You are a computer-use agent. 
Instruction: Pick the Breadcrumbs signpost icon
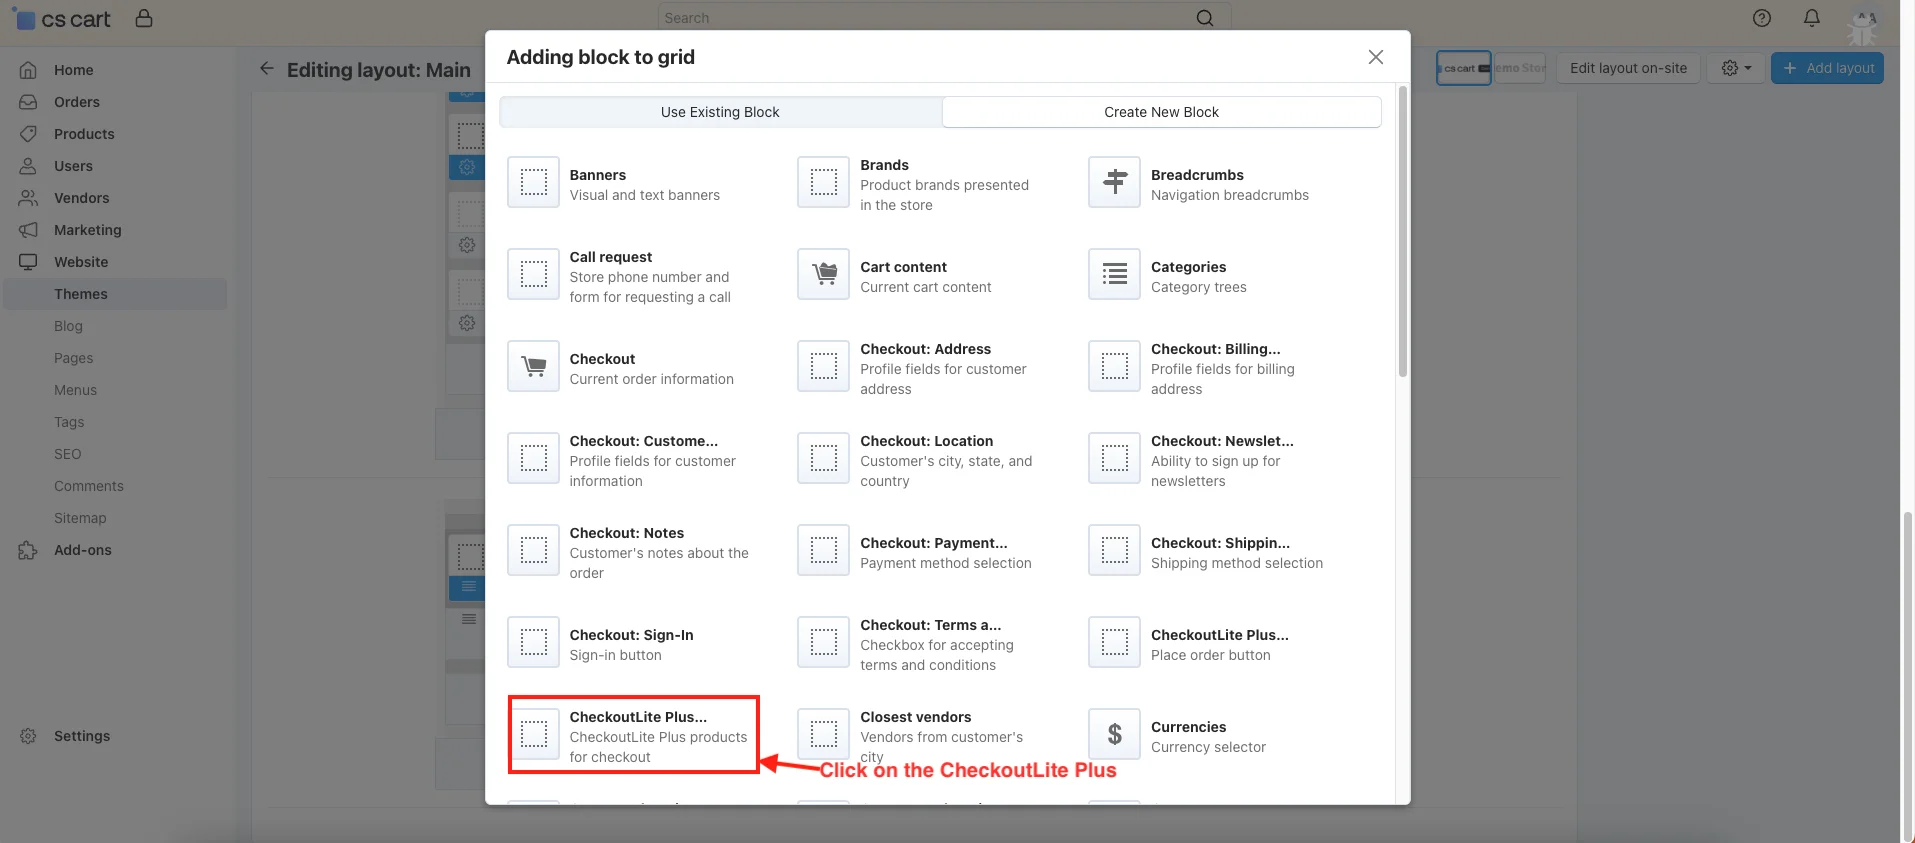click(x=1114, y=182)
